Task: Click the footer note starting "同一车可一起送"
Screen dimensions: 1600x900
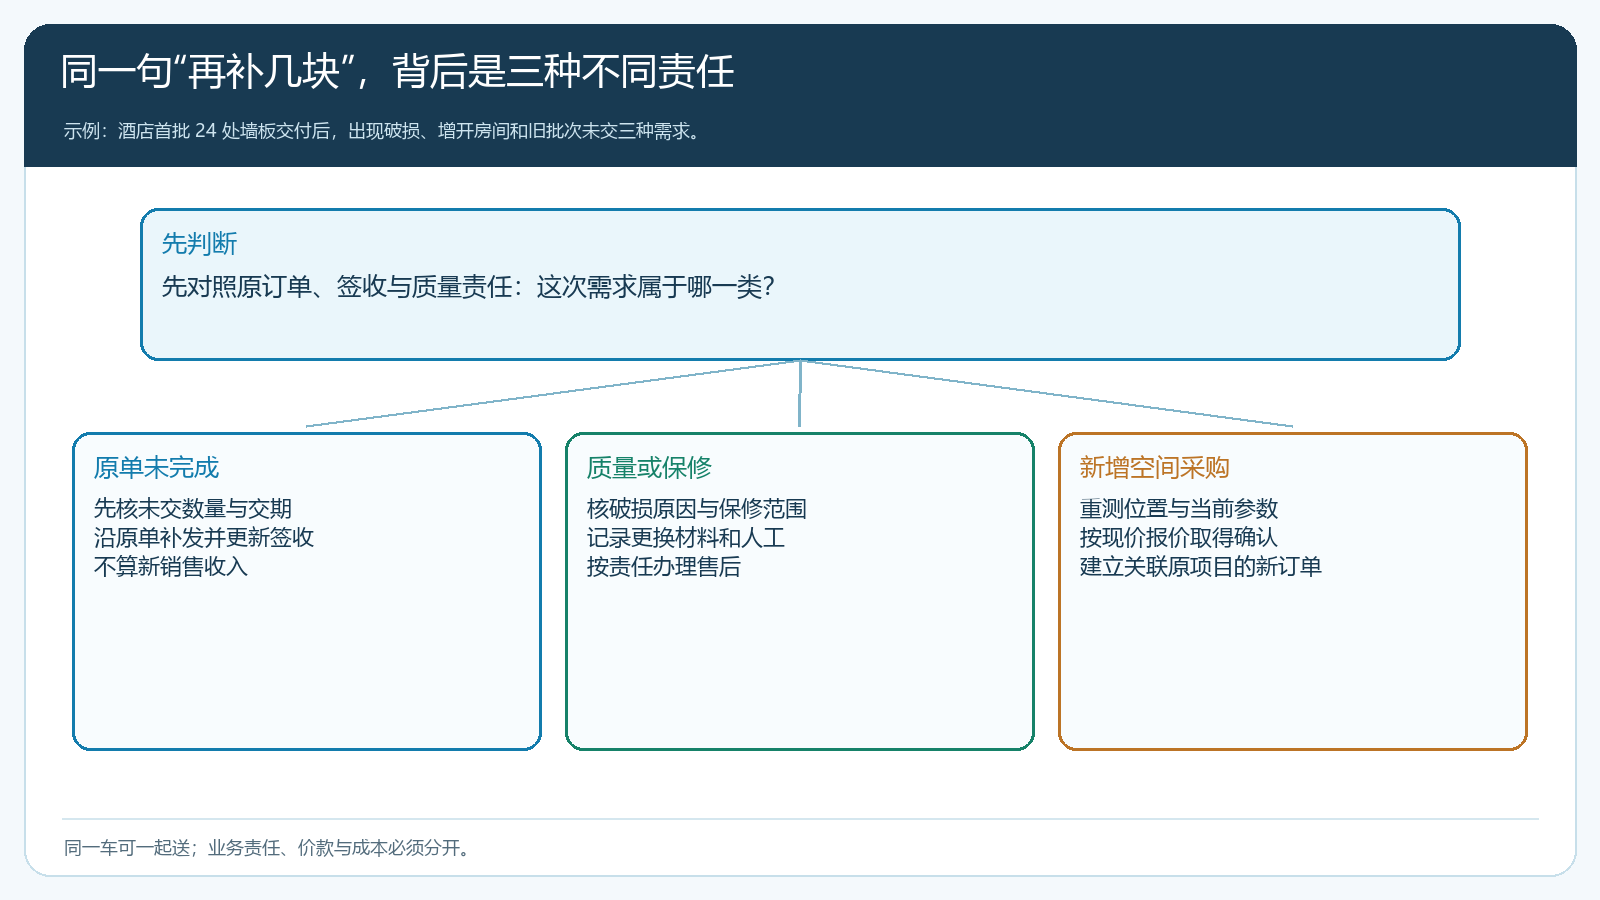Action: pos(268,848)
